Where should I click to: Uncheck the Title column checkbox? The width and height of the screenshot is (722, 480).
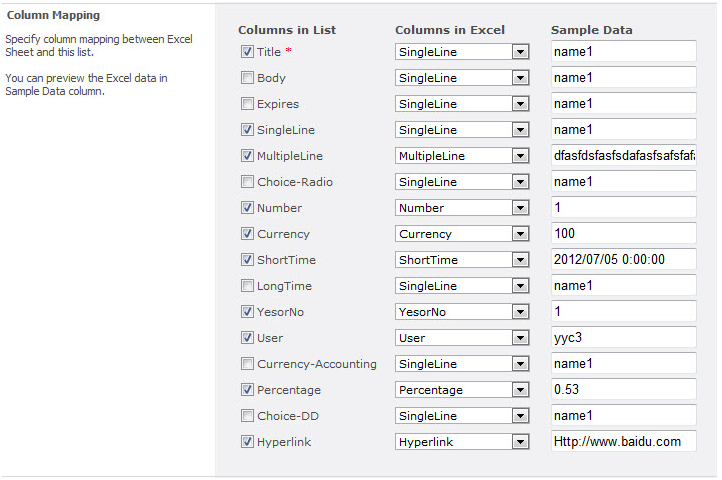[247, 52]
